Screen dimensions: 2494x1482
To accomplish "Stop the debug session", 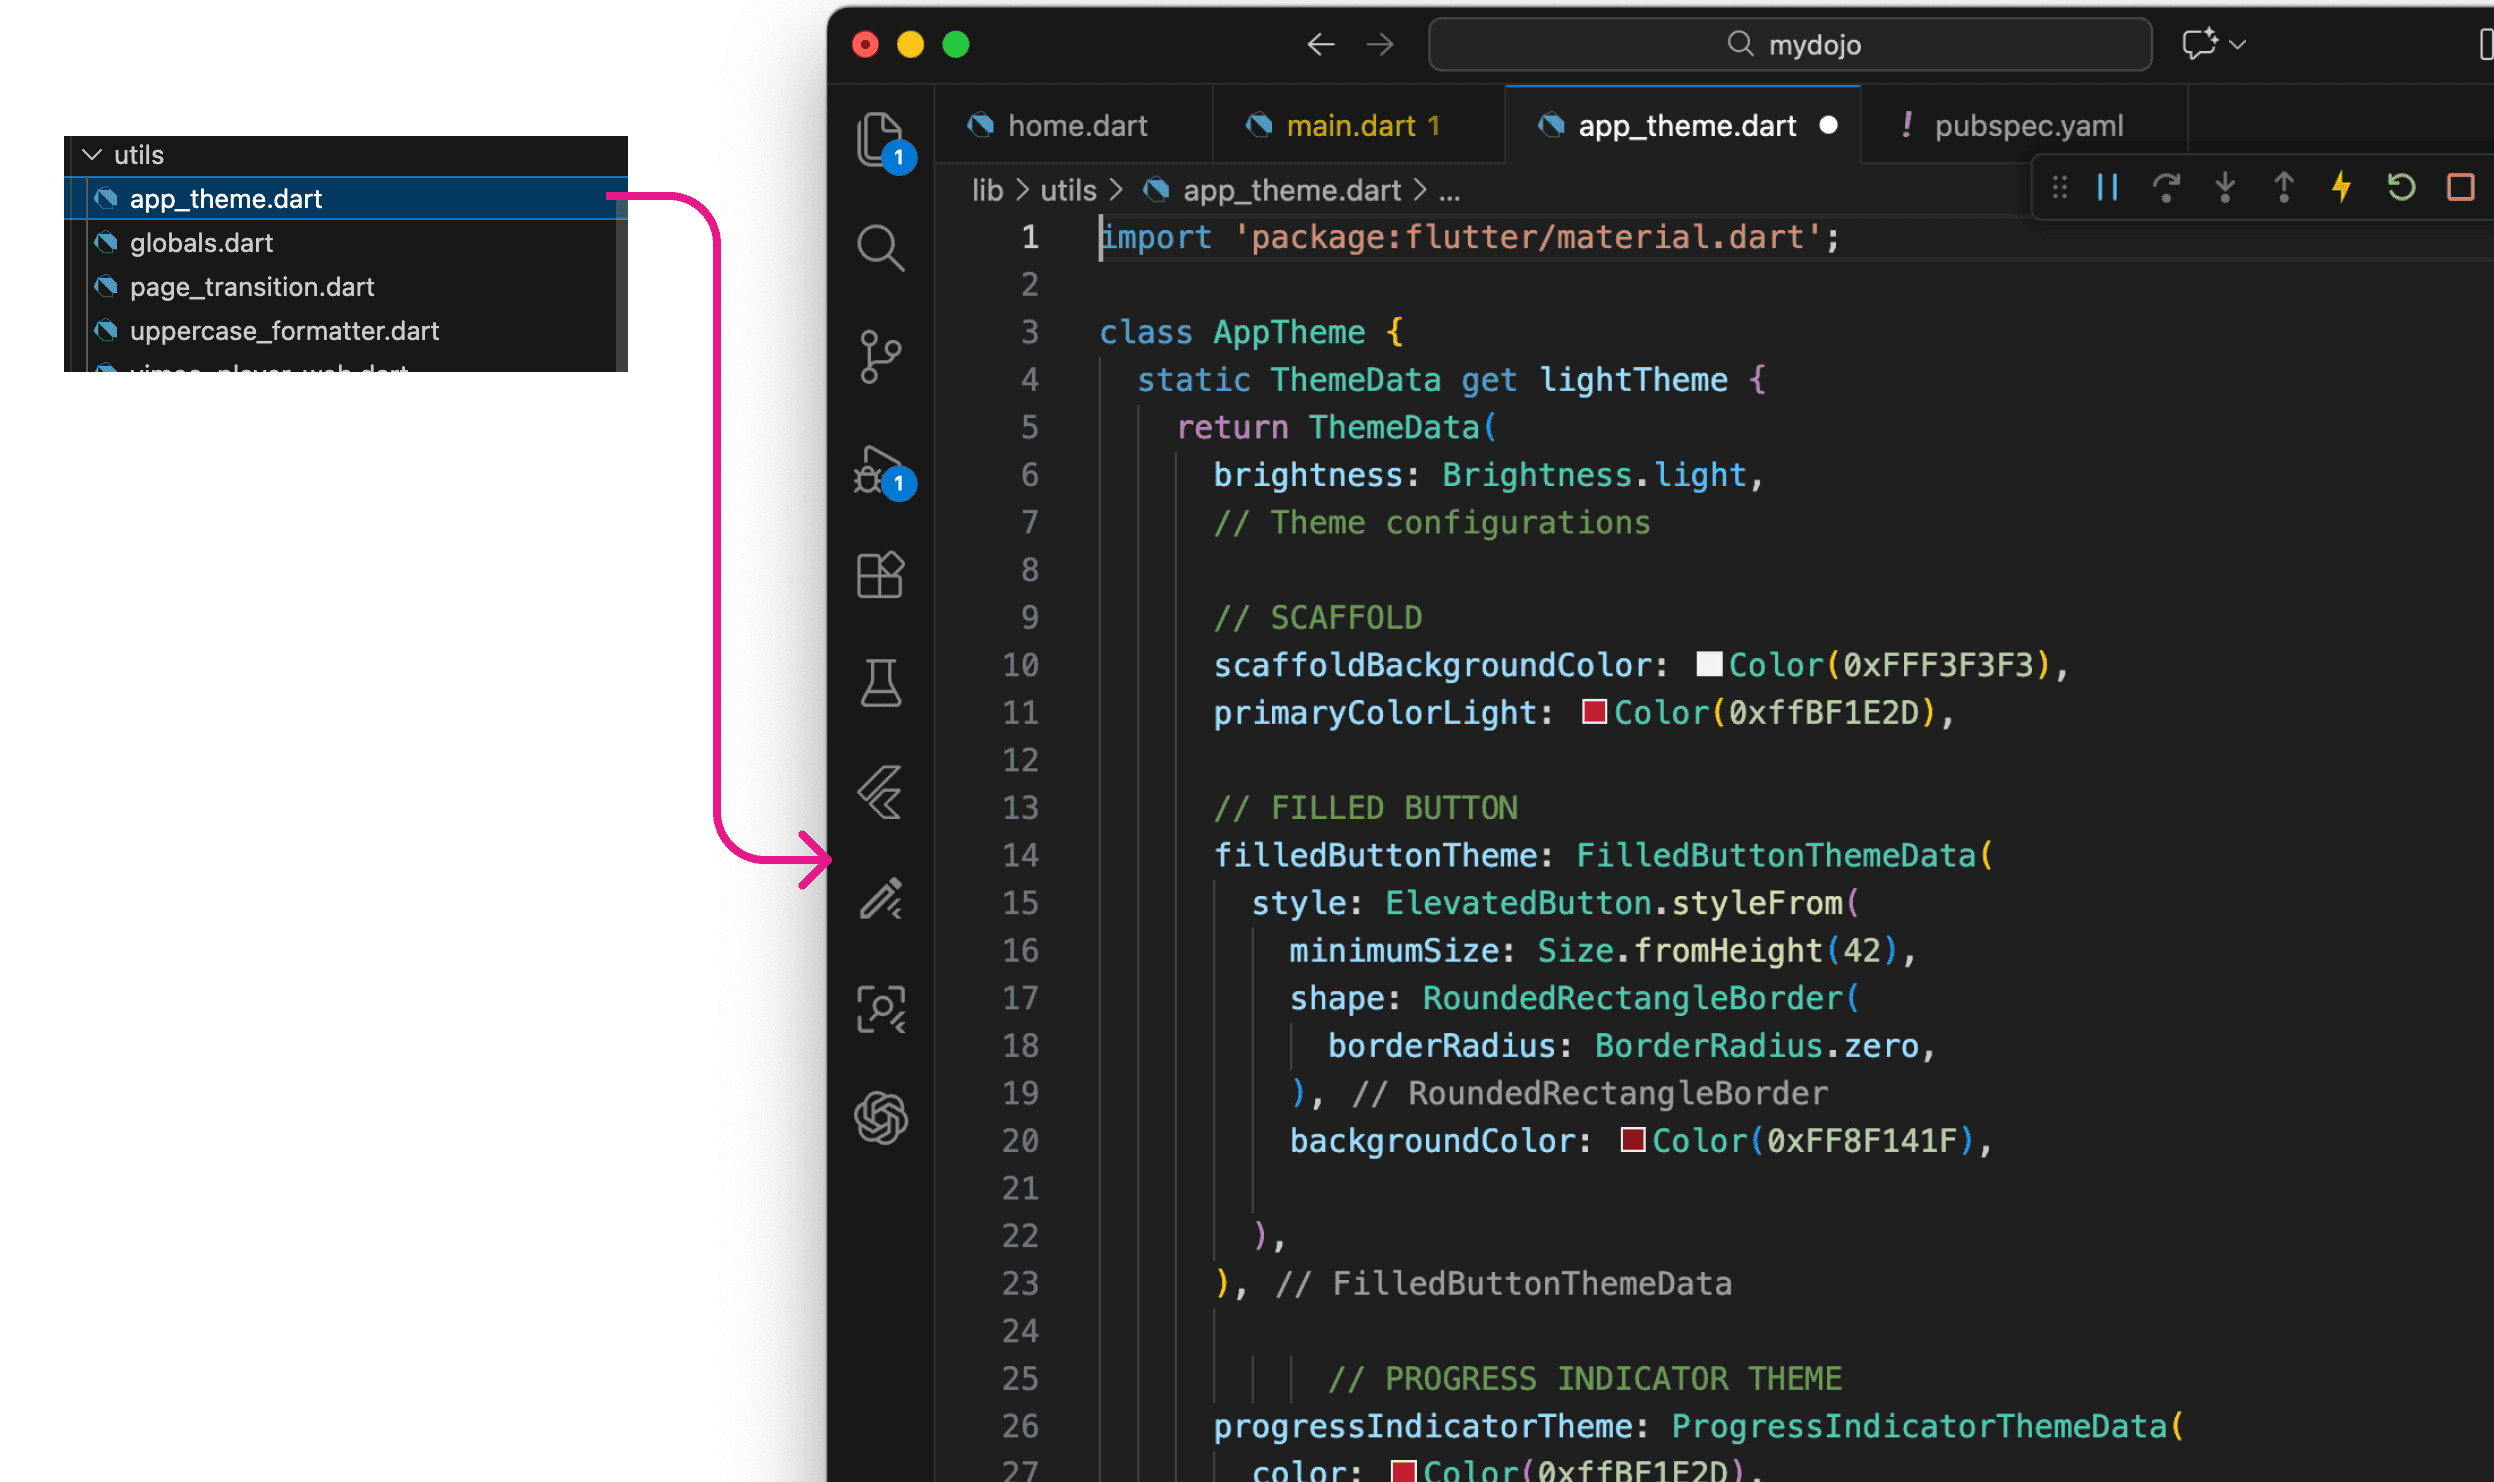I will point(2460,187).
